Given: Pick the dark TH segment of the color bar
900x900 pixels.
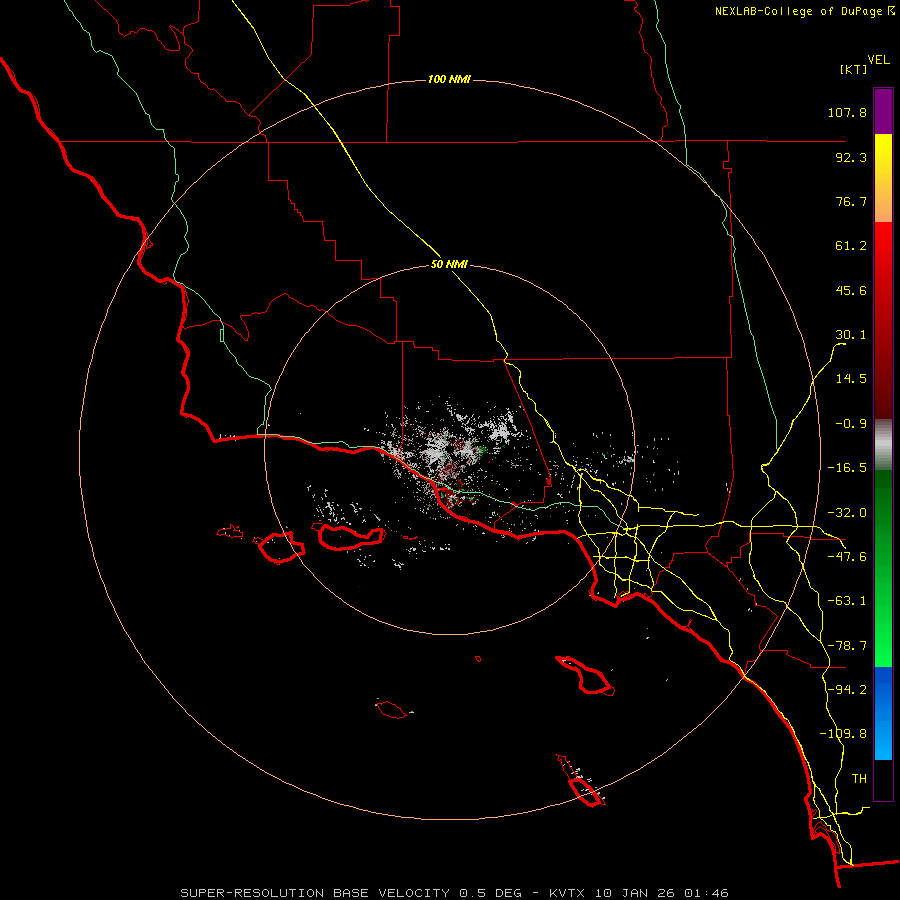Looking at the screenshot, I should pyautogui.click(x=883, y=779).
